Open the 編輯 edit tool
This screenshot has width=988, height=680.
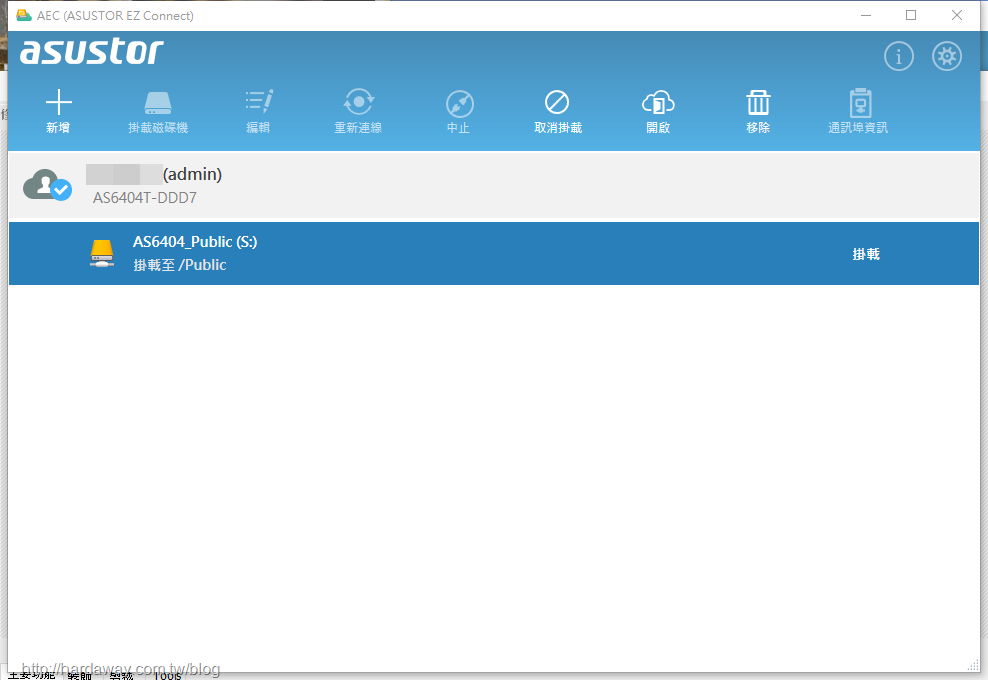(258, 101)
